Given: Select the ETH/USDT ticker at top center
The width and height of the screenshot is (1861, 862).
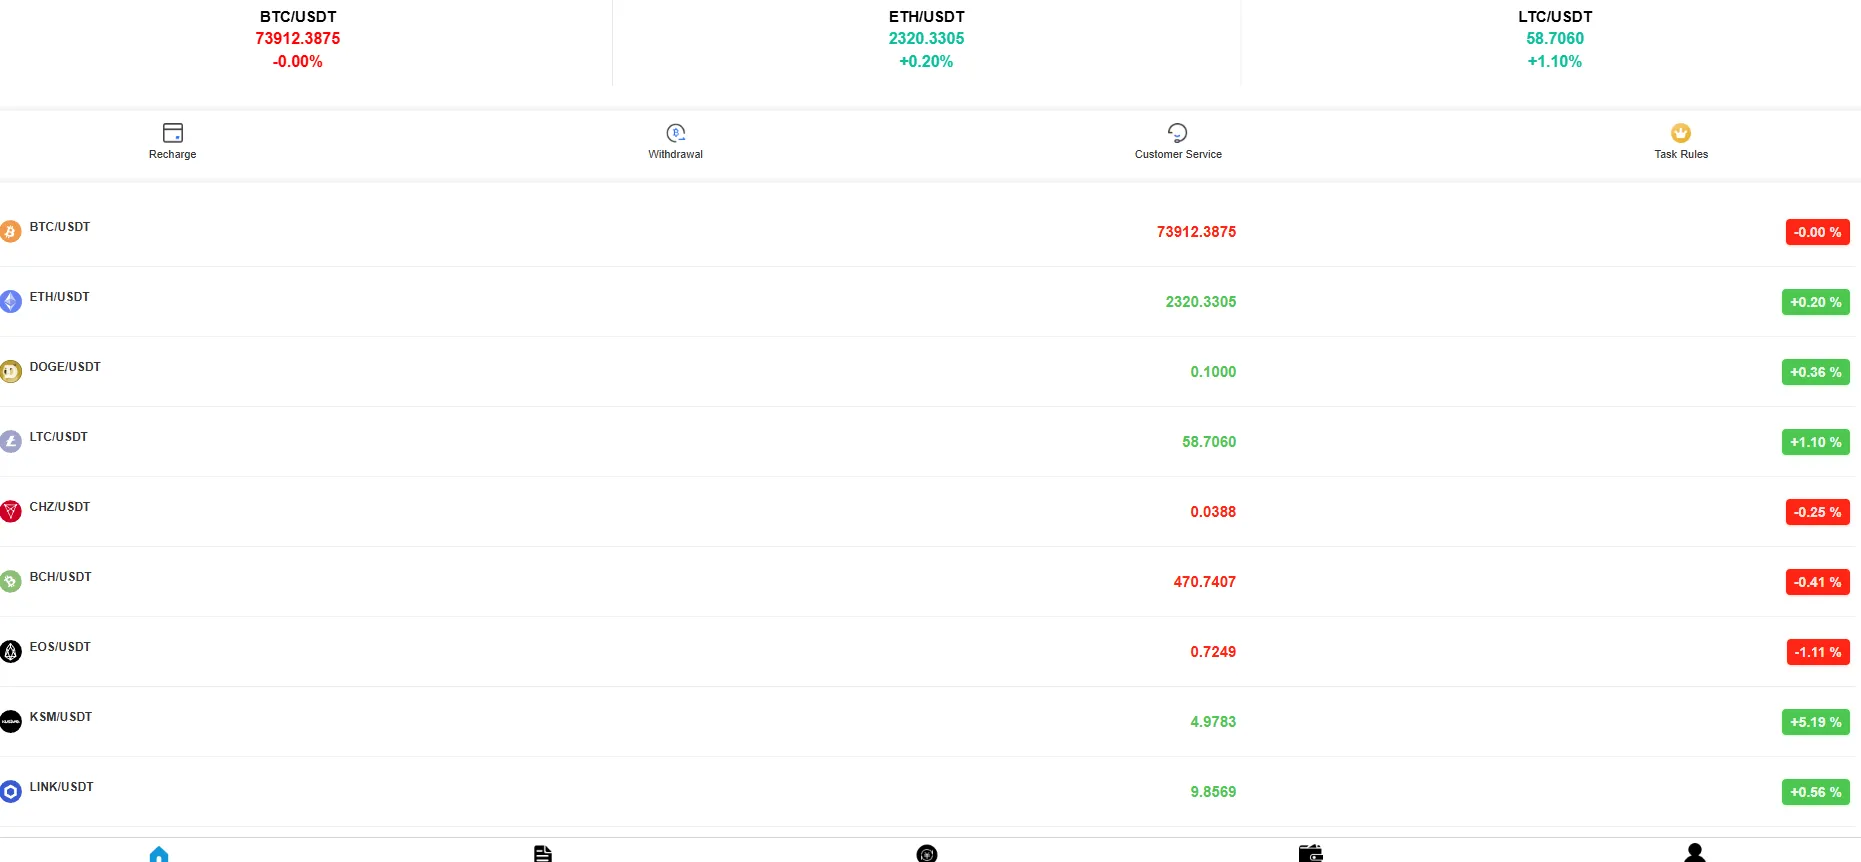Looking at the screenshot, I should 926,38.
